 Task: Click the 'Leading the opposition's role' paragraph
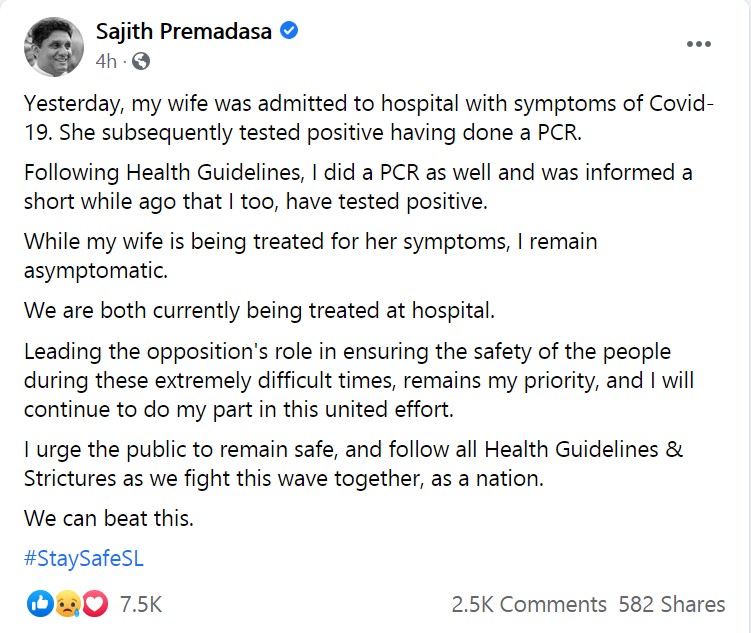pos(359,381)
